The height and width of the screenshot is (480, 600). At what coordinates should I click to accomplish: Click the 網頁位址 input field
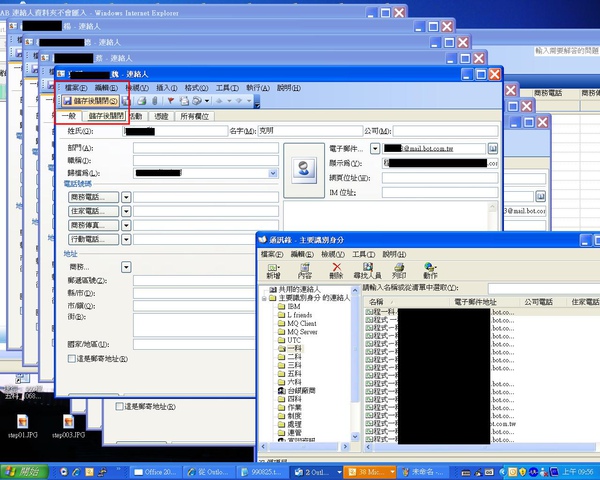click(440, 178)
